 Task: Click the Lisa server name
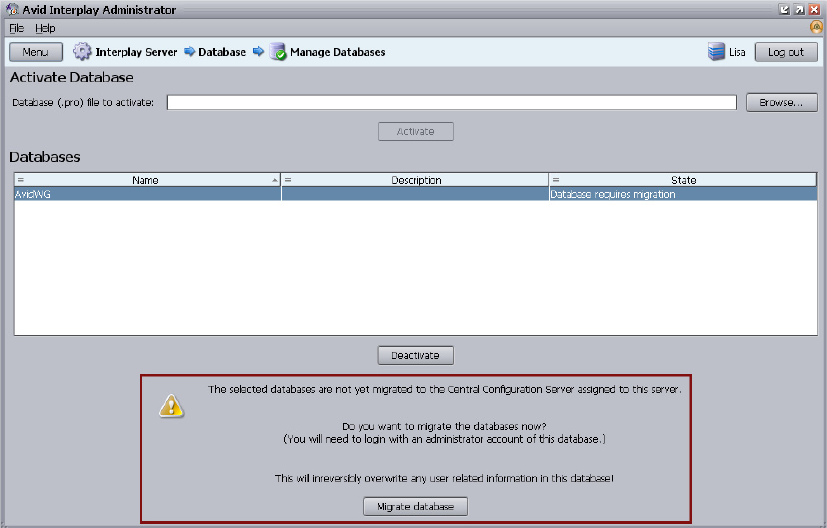point(737,52)
